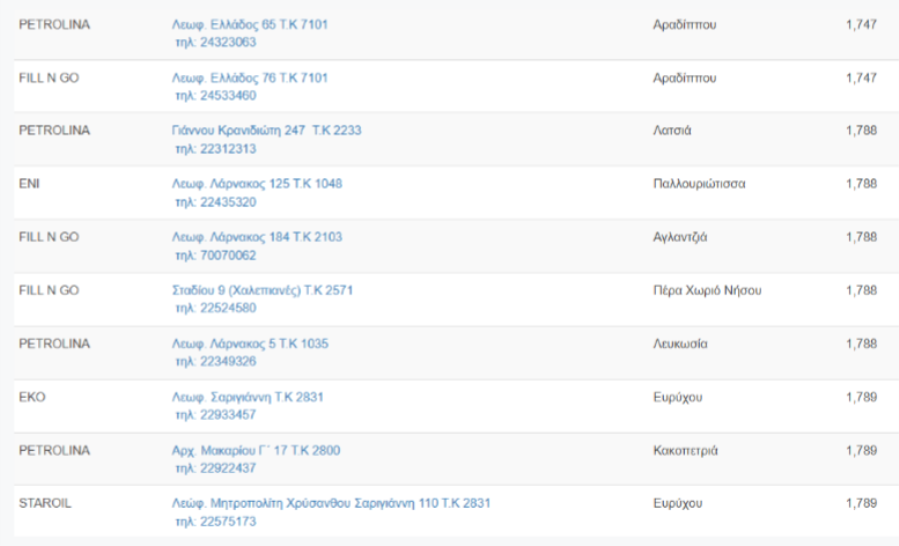Open the Αρχ. Μακαρίου Γ΄ 17 address link
The height and width of the screenshot is (546, 899).
coord(256,450)
